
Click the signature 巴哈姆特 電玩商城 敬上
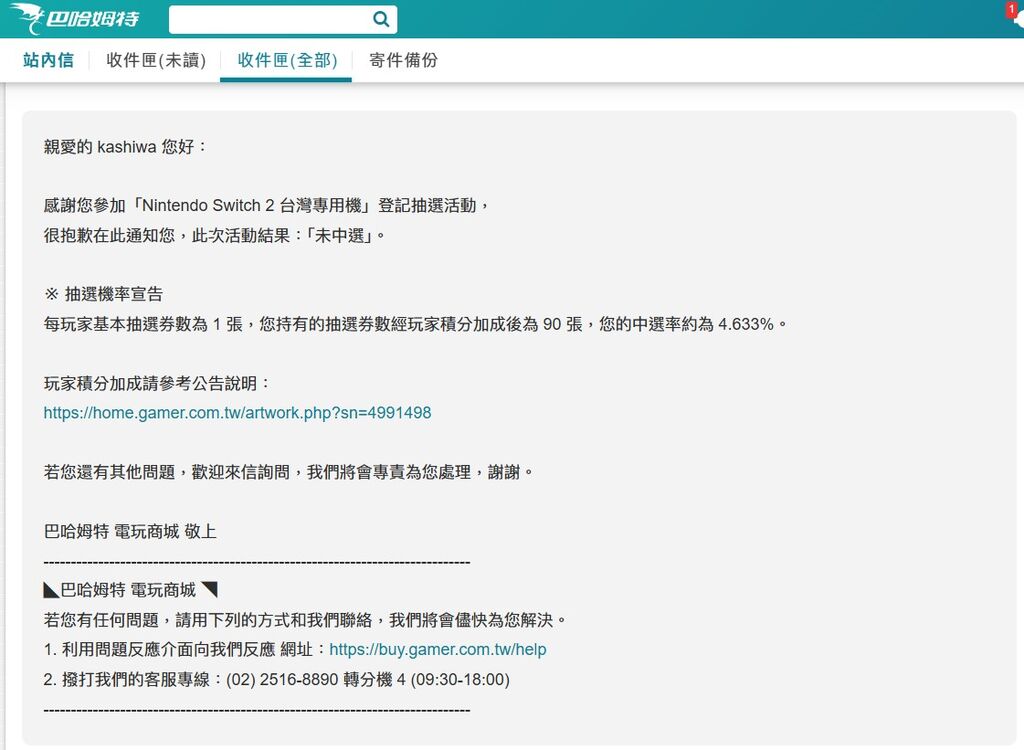pos(130,531)
